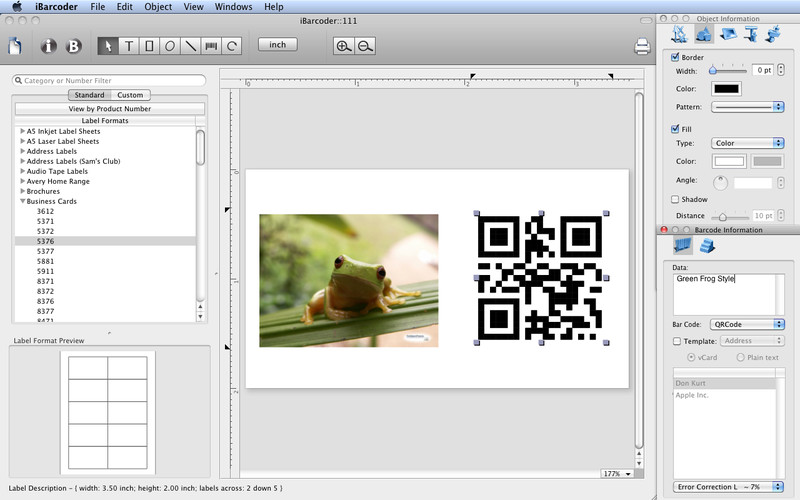Open the Fill Type Color dropdown

pyautogui.click(x=747, y=143)
